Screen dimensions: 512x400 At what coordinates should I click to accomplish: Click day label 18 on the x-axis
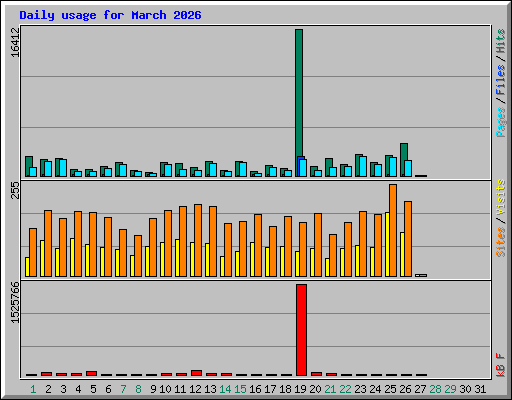click(x=285, y=389)
